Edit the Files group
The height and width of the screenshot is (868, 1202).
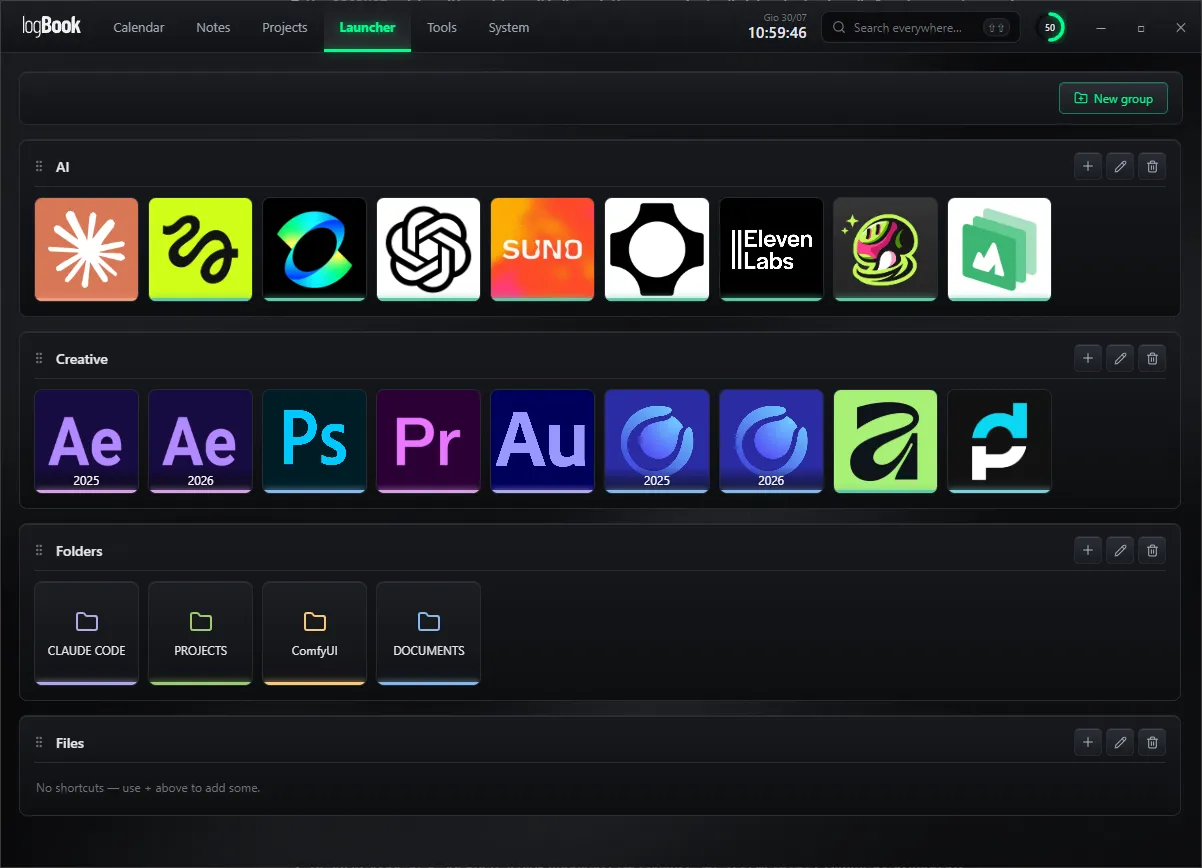click(x=1121, y=742)
